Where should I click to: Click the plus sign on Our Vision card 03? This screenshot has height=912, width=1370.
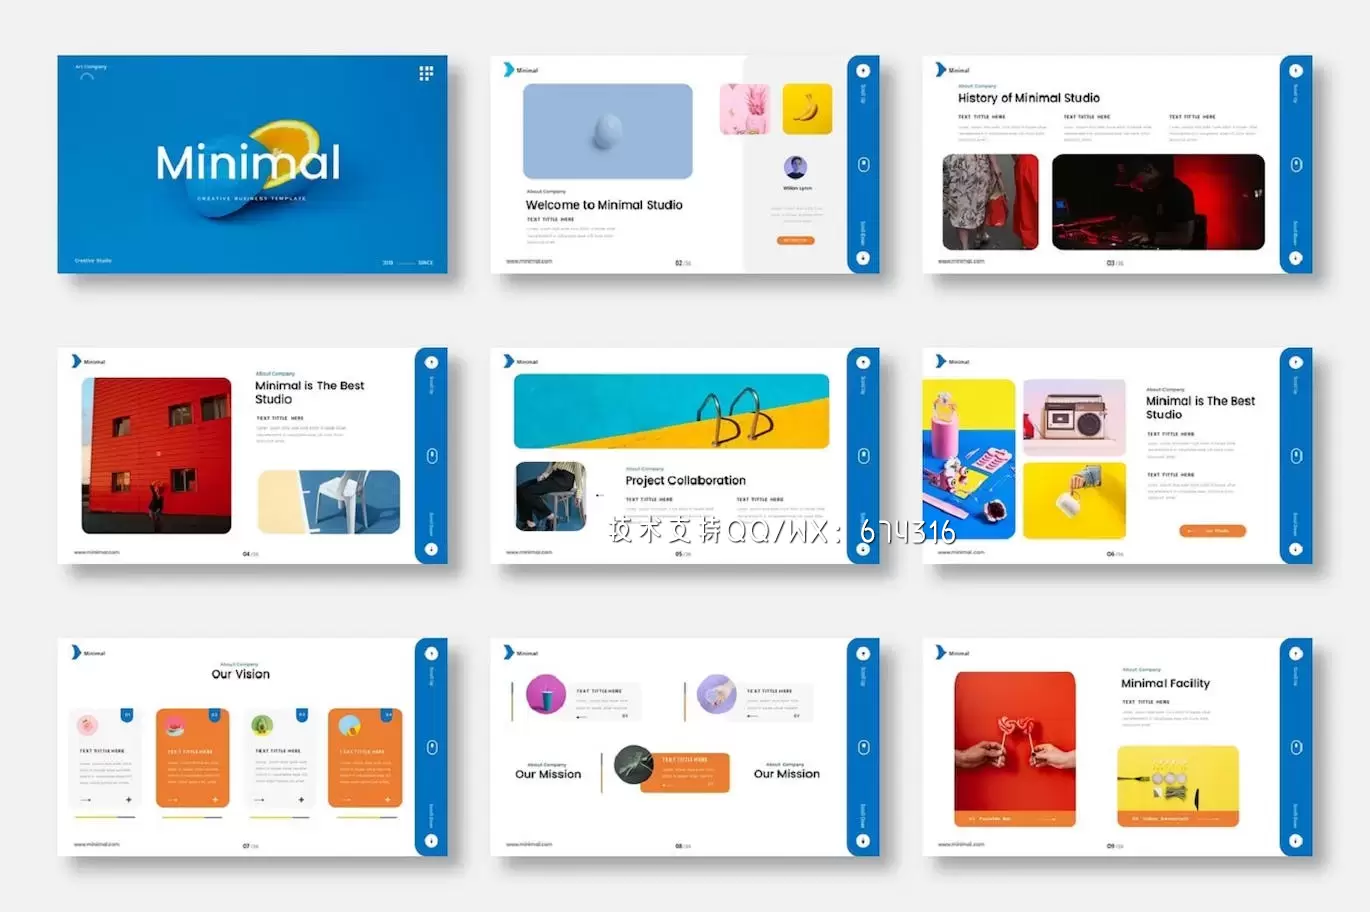[301, 800]
